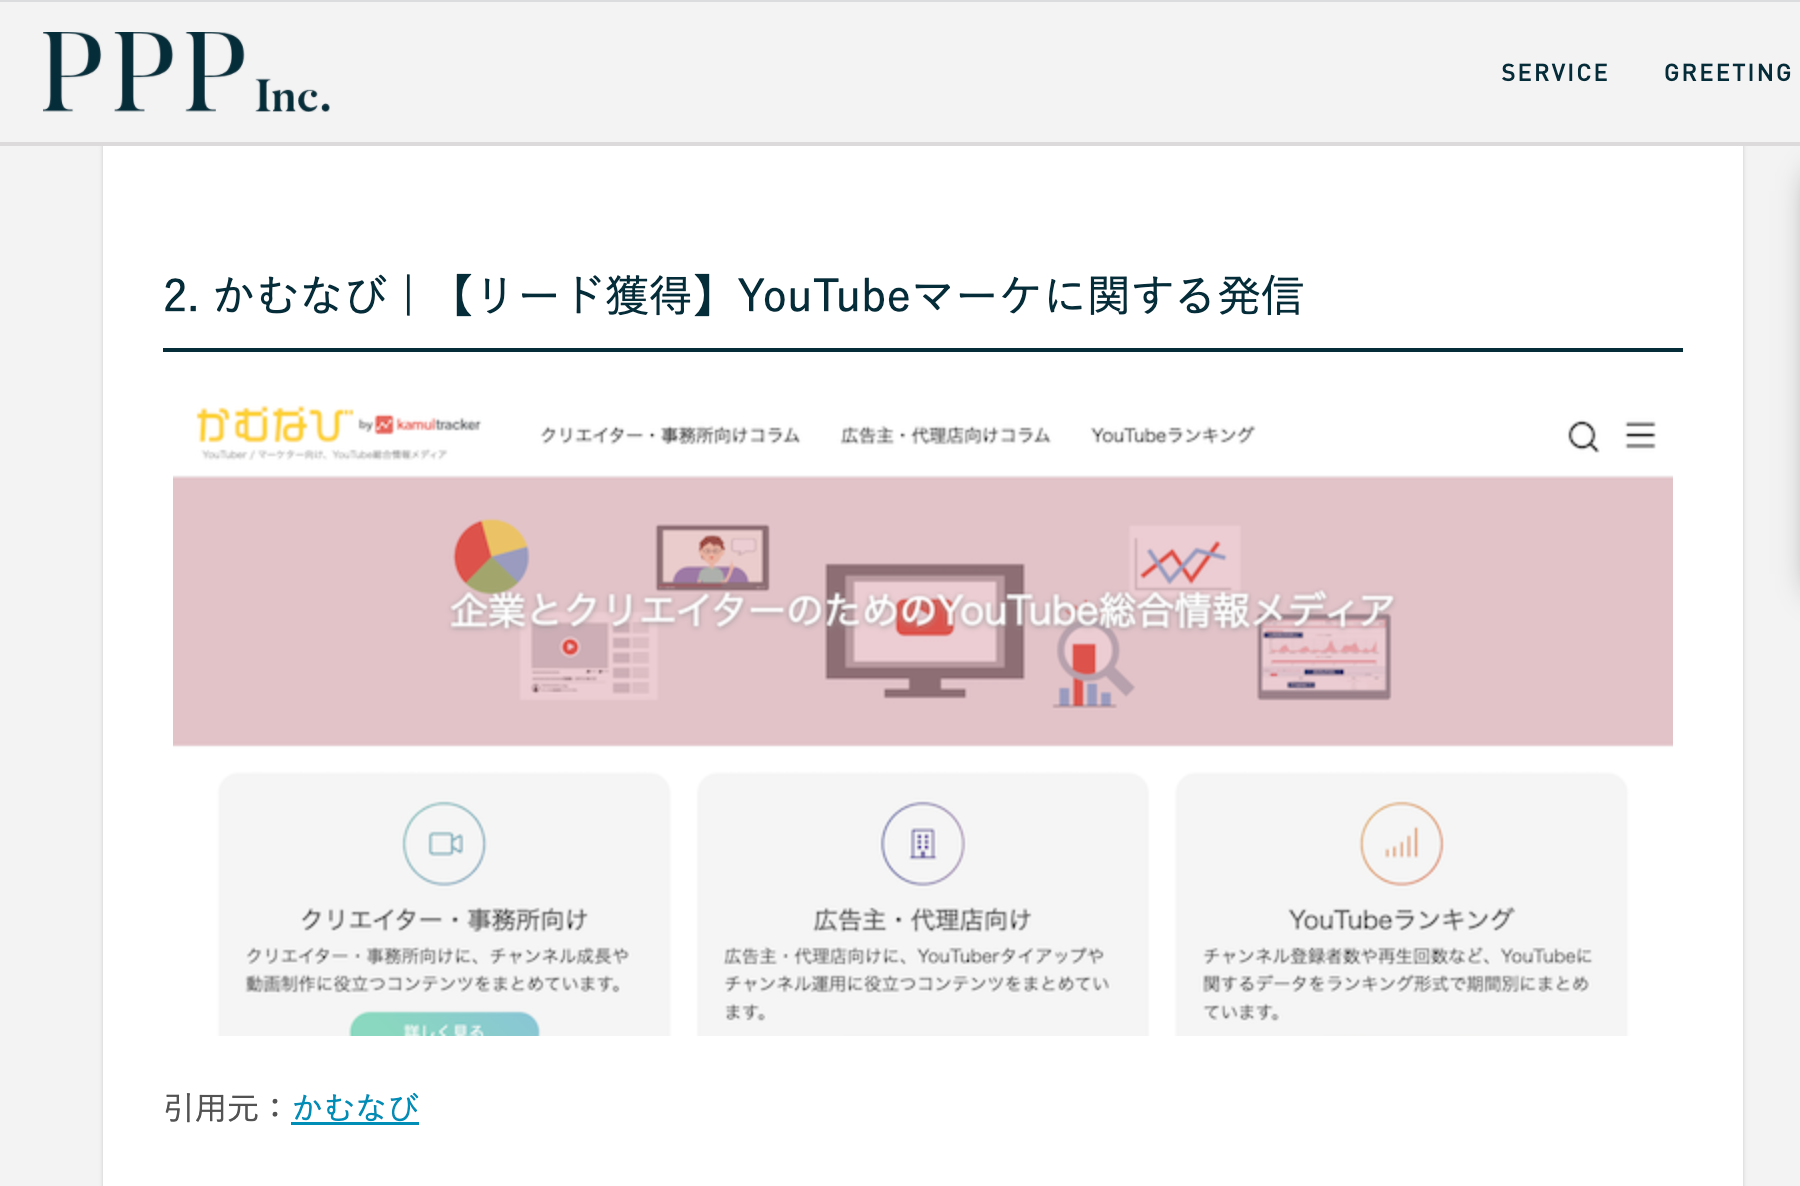Click the magnifying glass search icon

pos(1582,437)
